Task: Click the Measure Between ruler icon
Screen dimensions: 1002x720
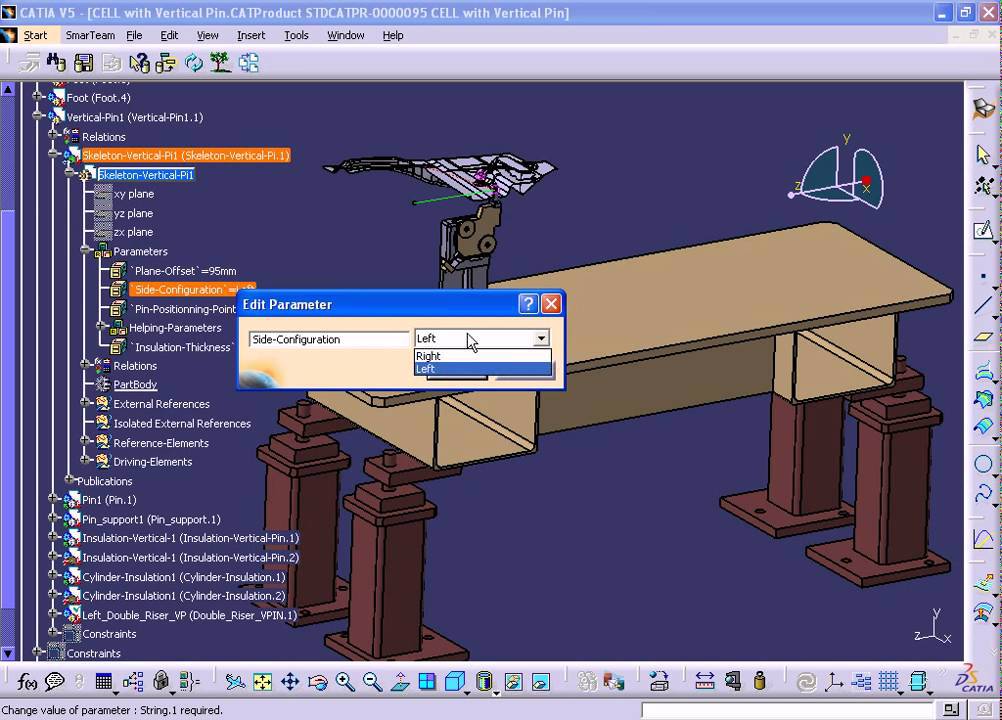Action: coord(704,682)
